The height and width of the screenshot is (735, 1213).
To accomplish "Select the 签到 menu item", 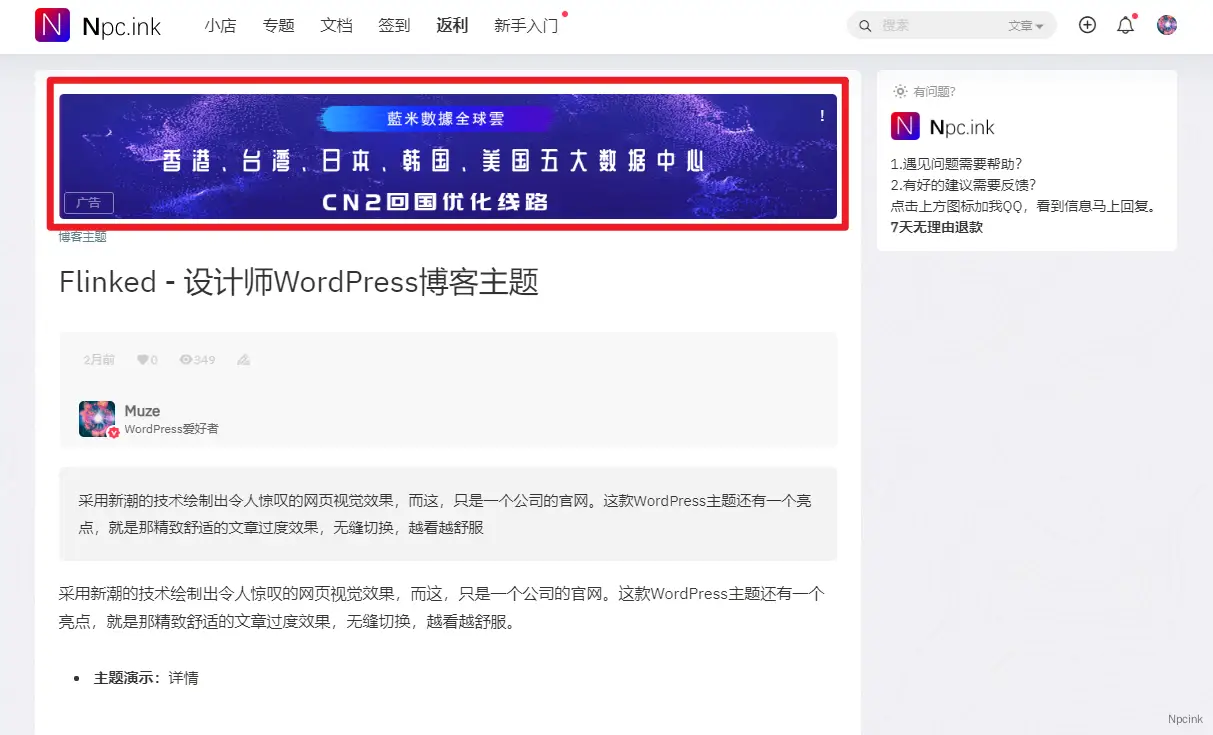I will coord(394,26).
